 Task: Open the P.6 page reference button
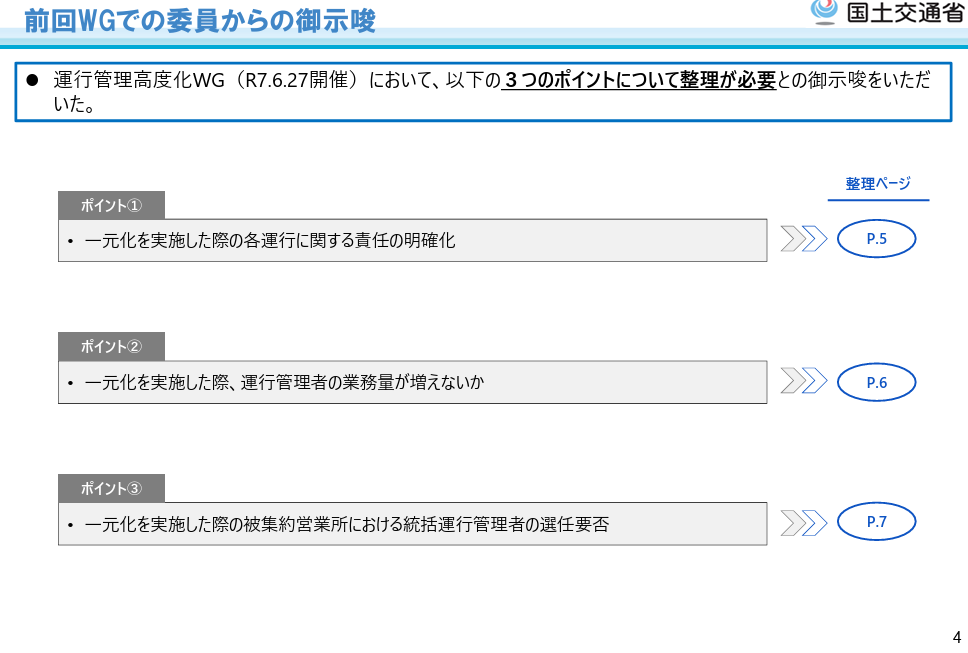coord(876,382)
